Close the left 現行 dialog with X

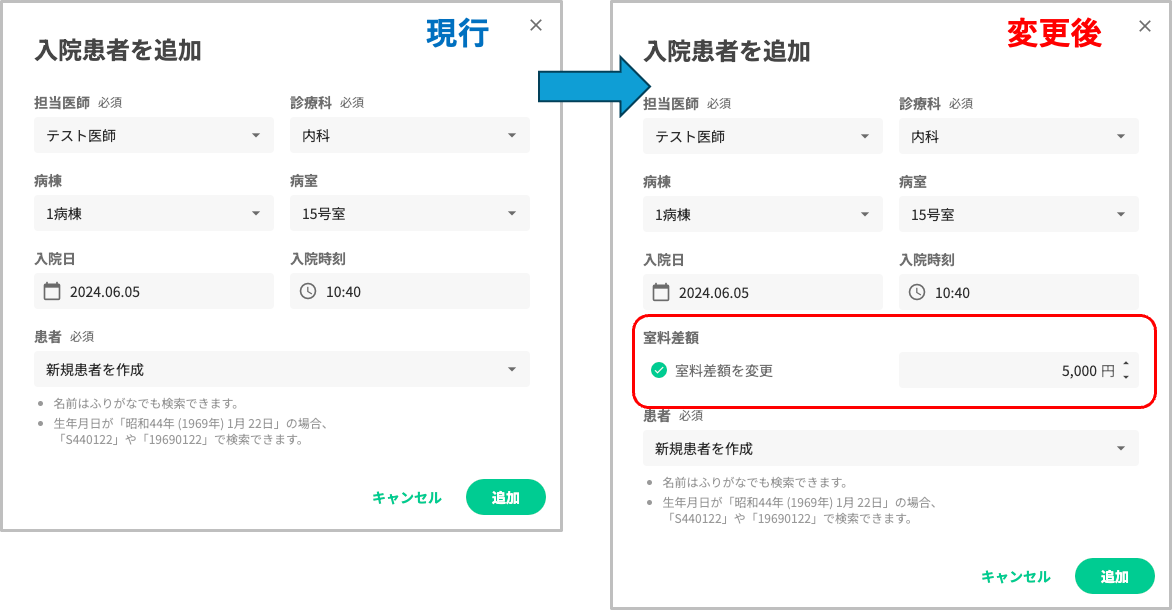(536, 25)
